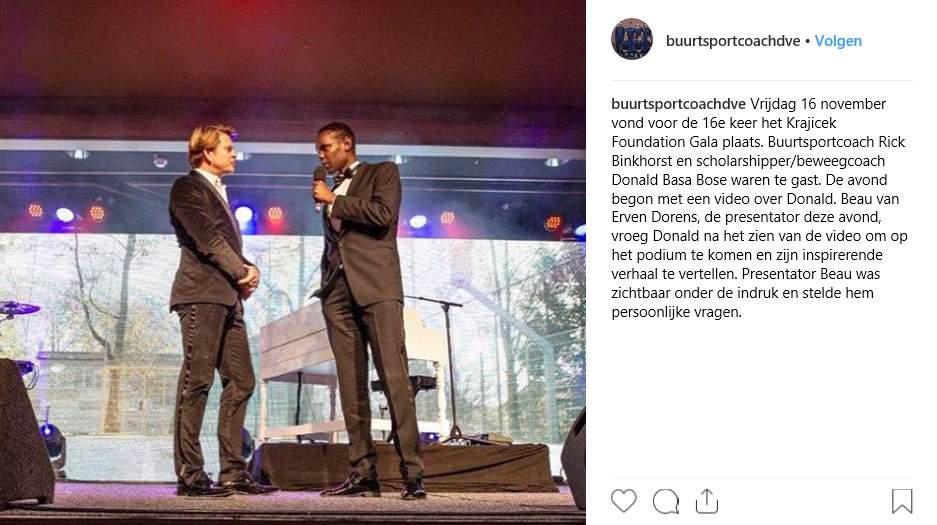
Task: Save the post with the bookmark icon
Action: [x=902, y=501]
